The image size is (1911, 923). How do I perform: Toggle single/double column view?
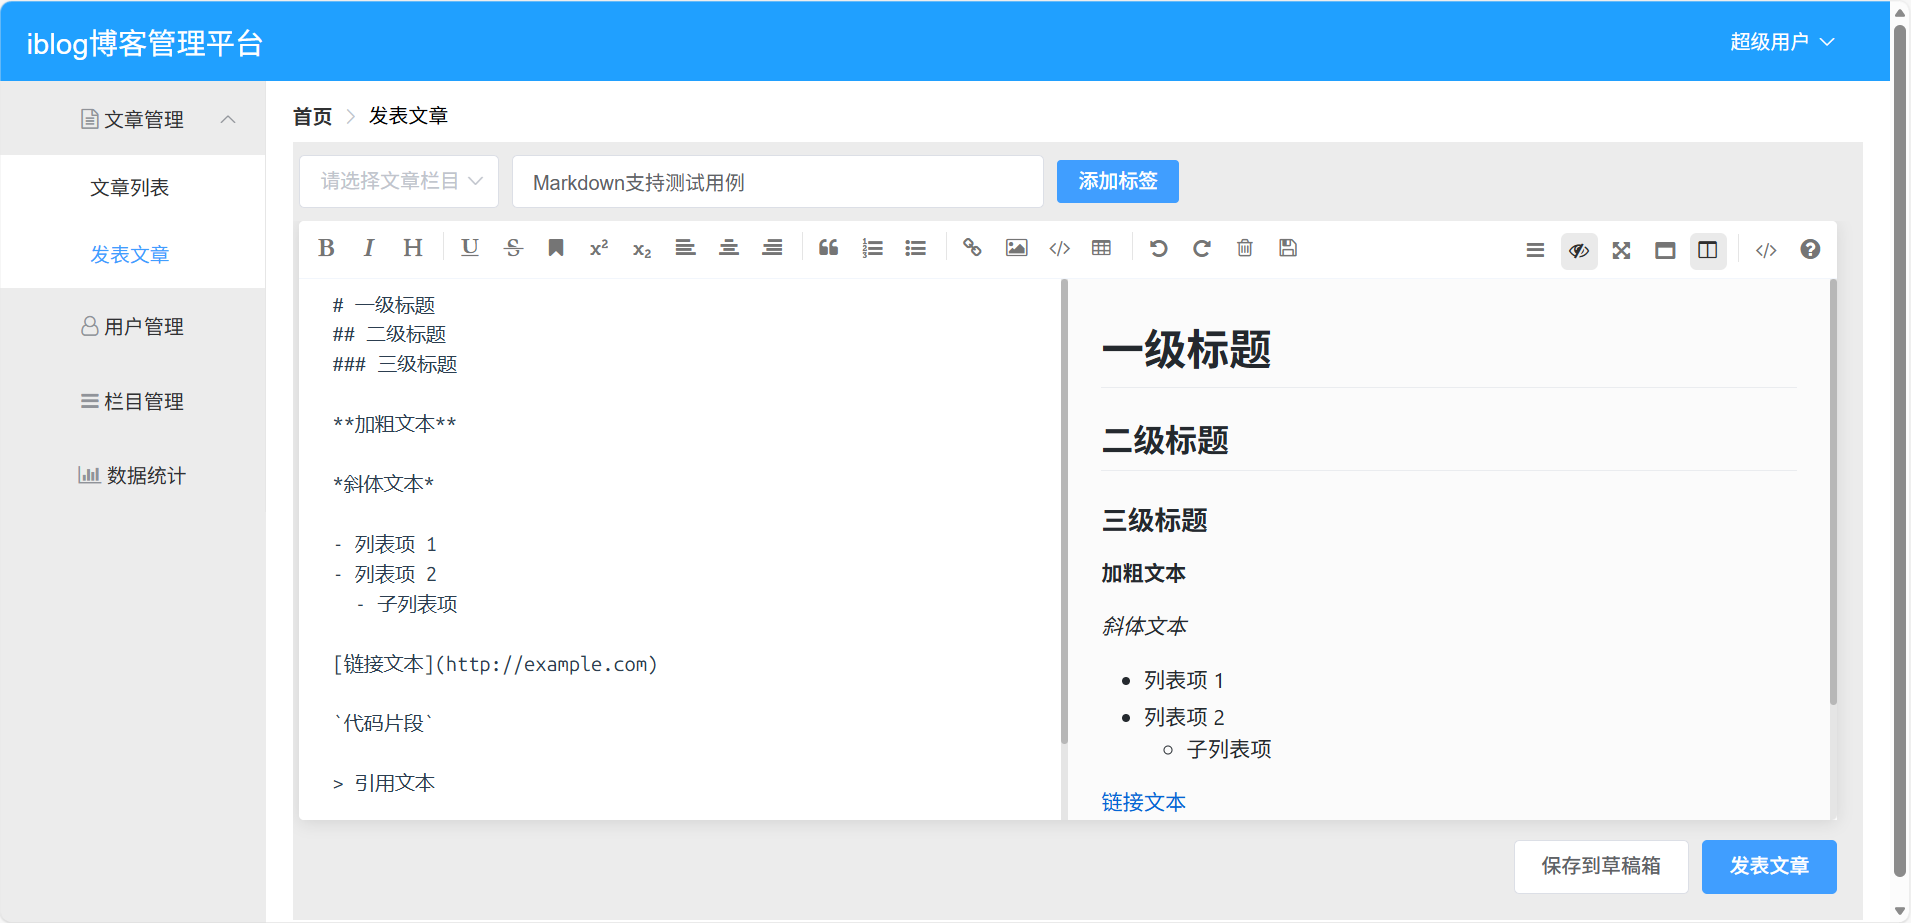(x=1708, y=250)
